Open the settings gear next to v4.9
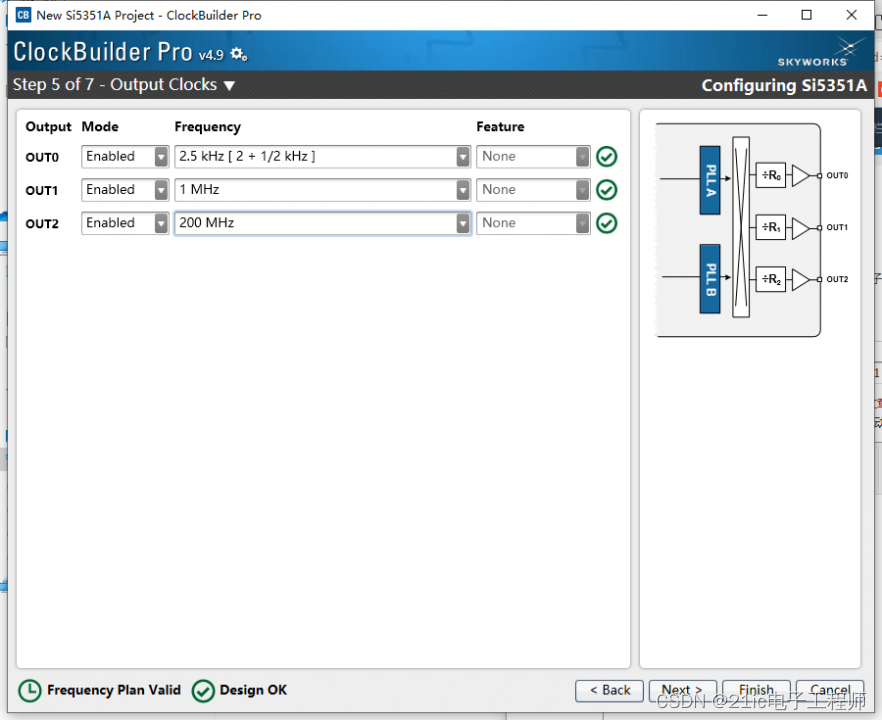882x720 pixels. click(239, 54)
